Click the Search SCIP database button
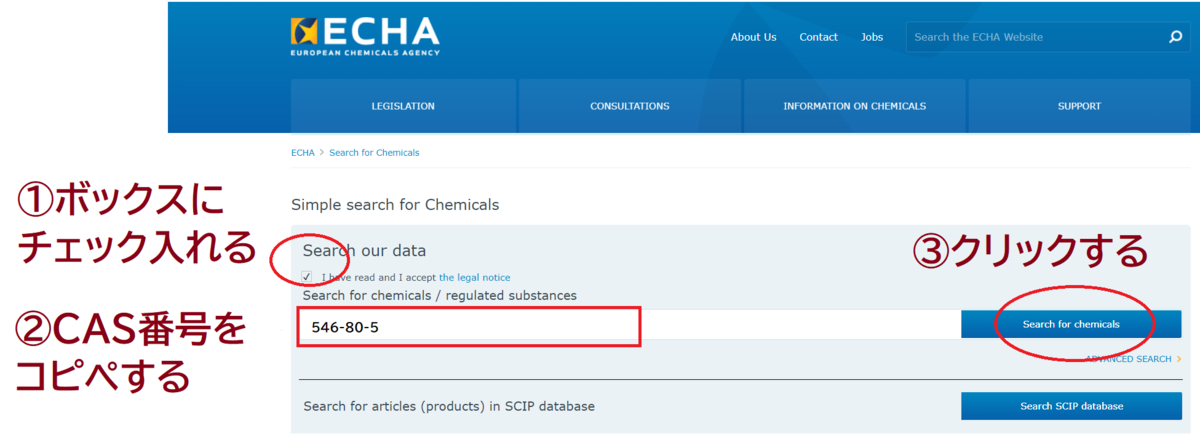This screenshot has width=1200, height=439. pos(1071,406)
